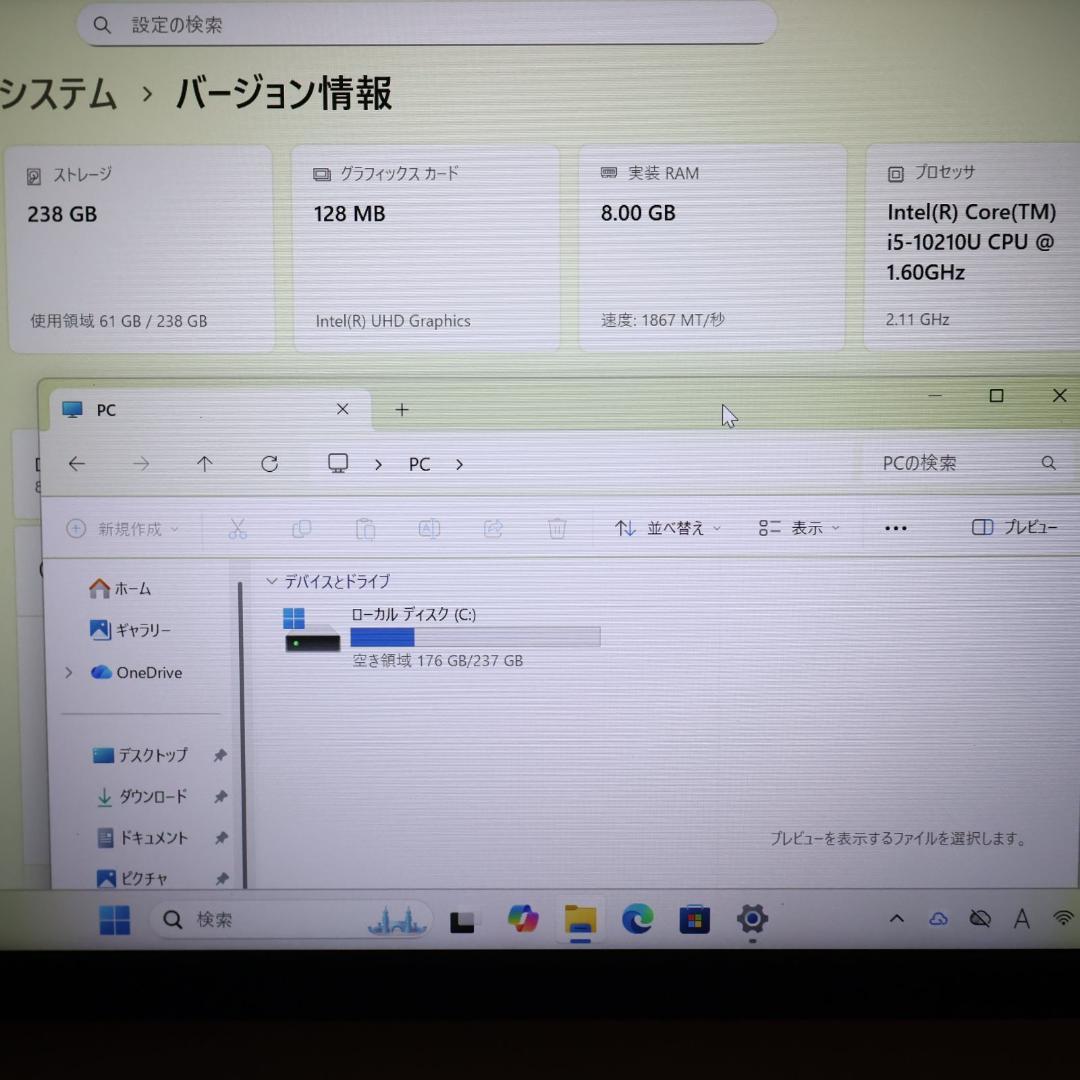This screenshot has width=1080, height=1080.
Task: Launch Copilot from the taskbar
Action: (523, 918)
